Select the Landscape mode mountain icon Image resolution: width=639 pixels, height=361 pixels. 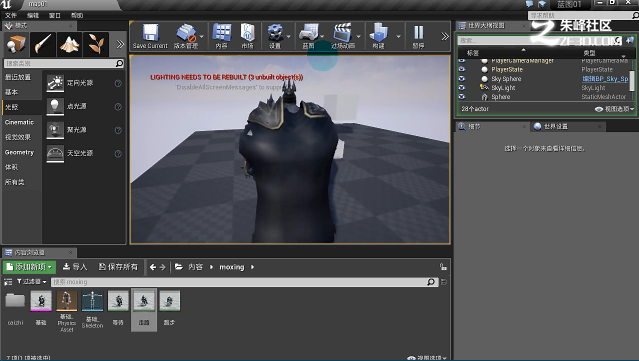point(69,44)
